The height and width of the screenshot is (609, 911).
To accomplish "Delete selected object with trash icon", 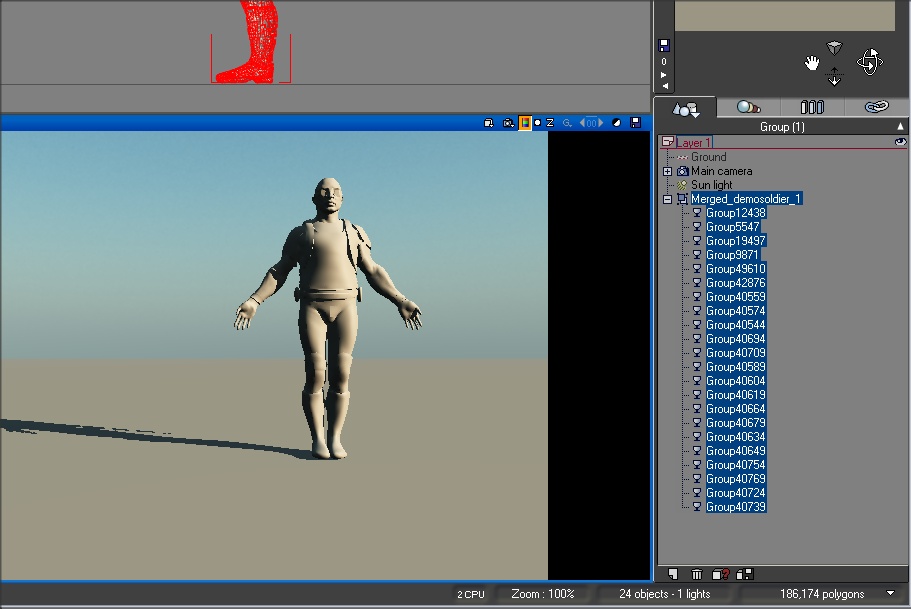I will (697, 574).
